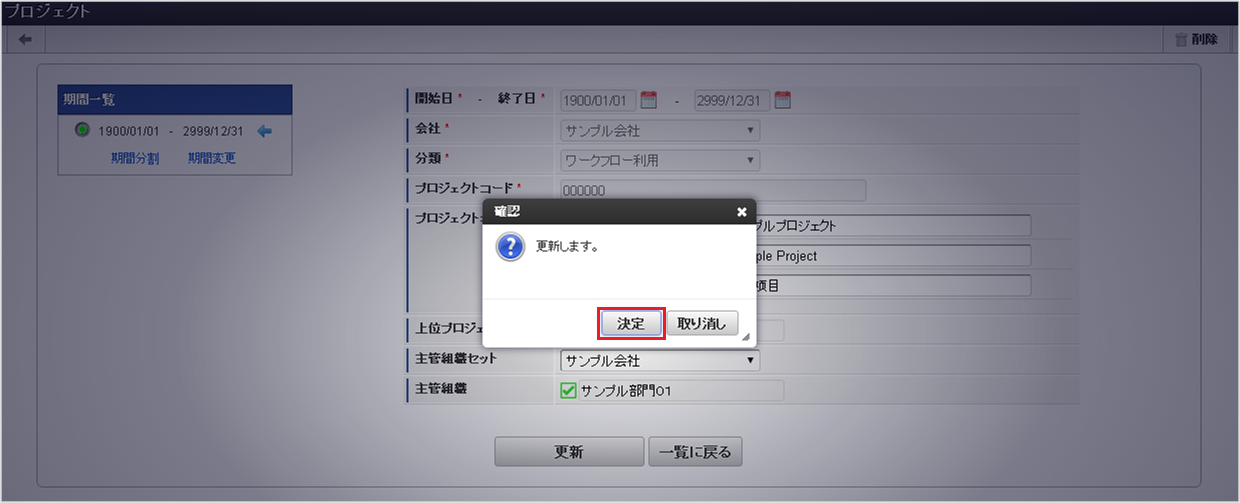Click the project name field ending プロジェクト
The height and width of the screenshot is (503, 1240).
point(893,226)
